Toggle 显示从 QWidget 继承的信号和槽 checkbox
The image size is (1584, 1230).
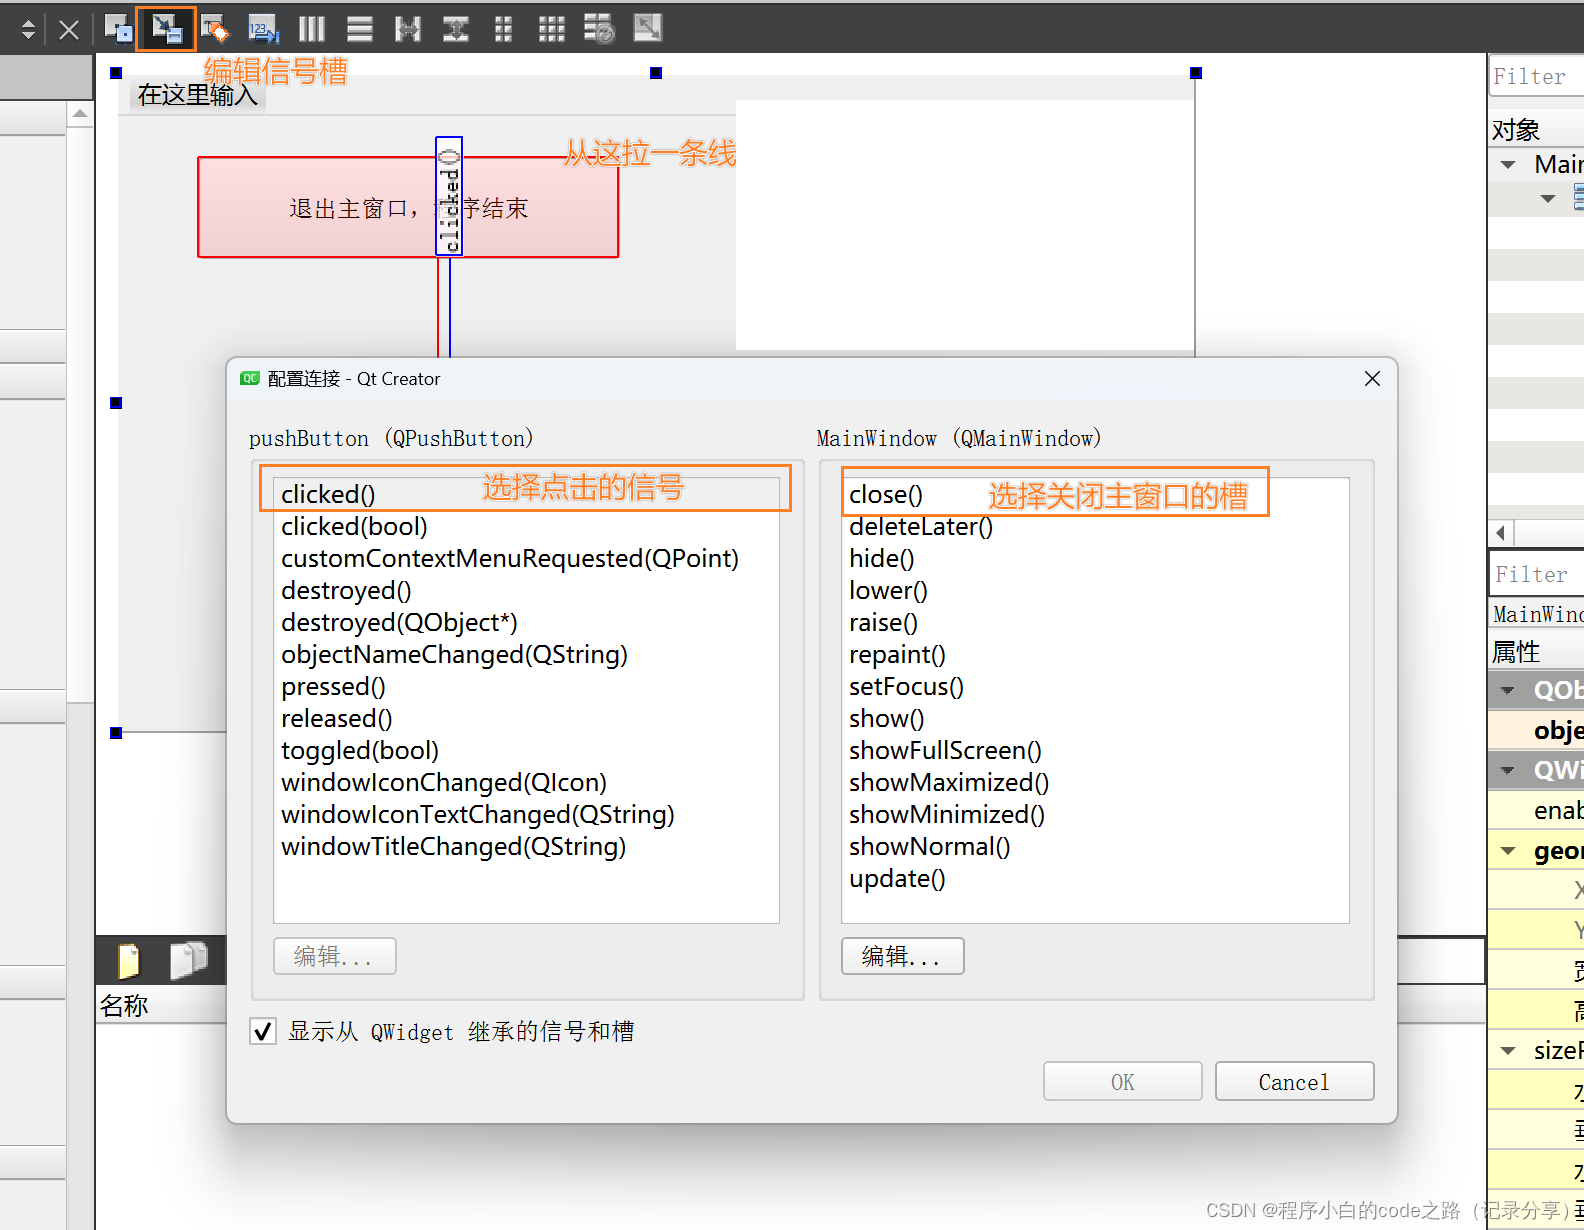(x=263, y=1031)
